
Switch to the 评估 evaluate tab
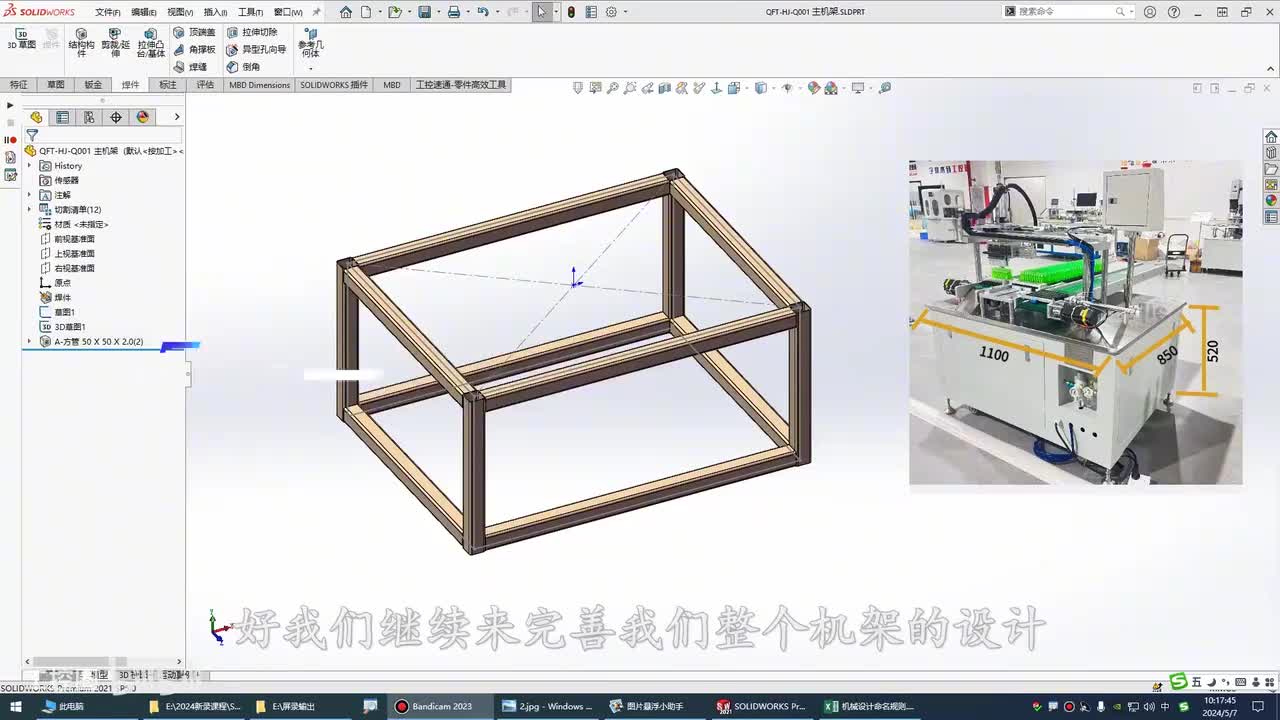(x=205, y=85)
